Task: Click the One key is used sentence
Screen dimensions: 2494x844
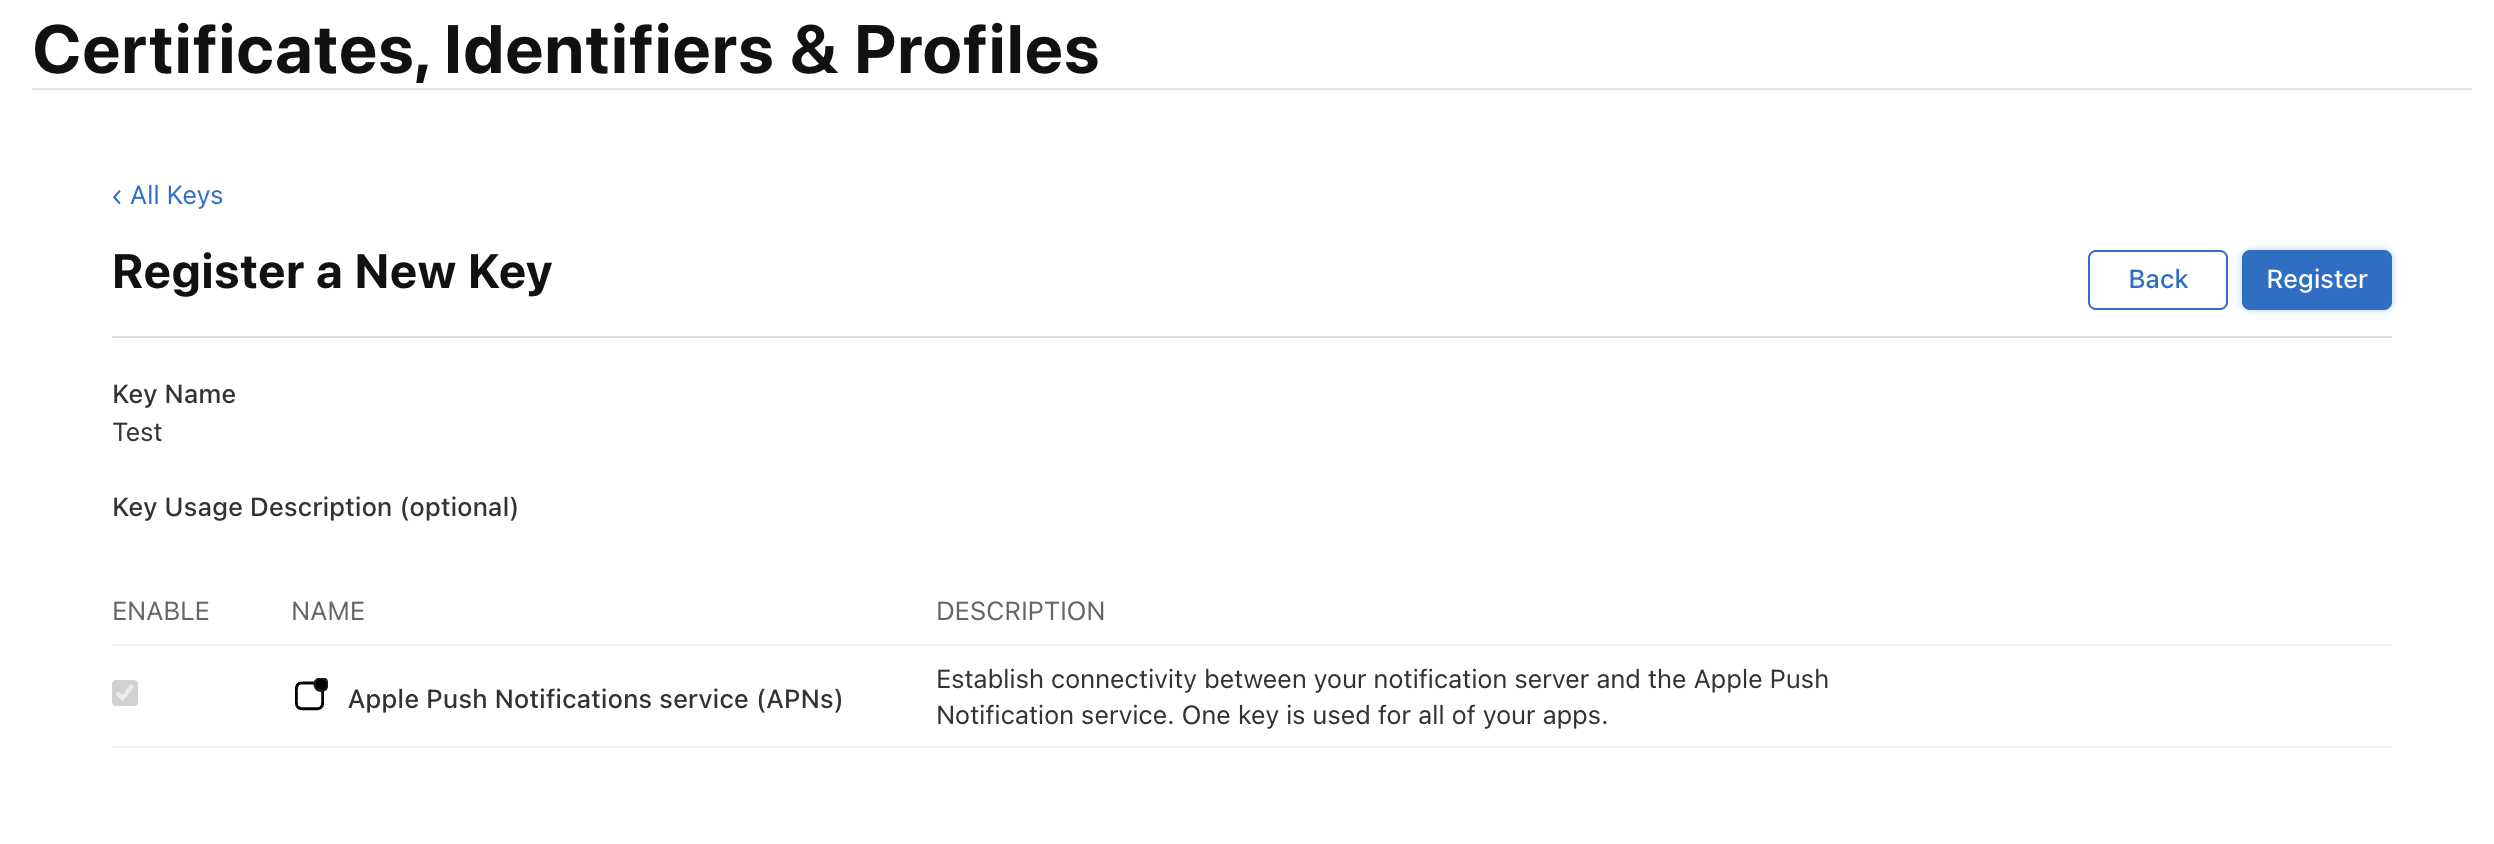Action: pos(1394,716)
